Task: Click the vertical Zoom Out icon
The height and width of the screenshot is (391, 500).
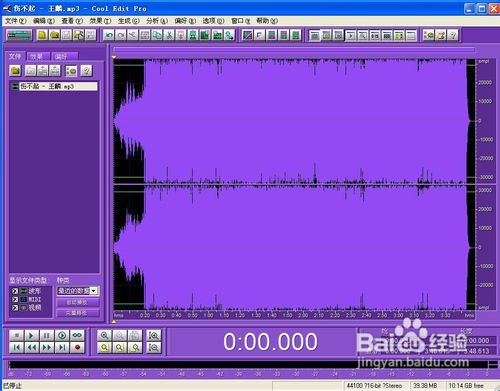Action: (x=154, y=348)
